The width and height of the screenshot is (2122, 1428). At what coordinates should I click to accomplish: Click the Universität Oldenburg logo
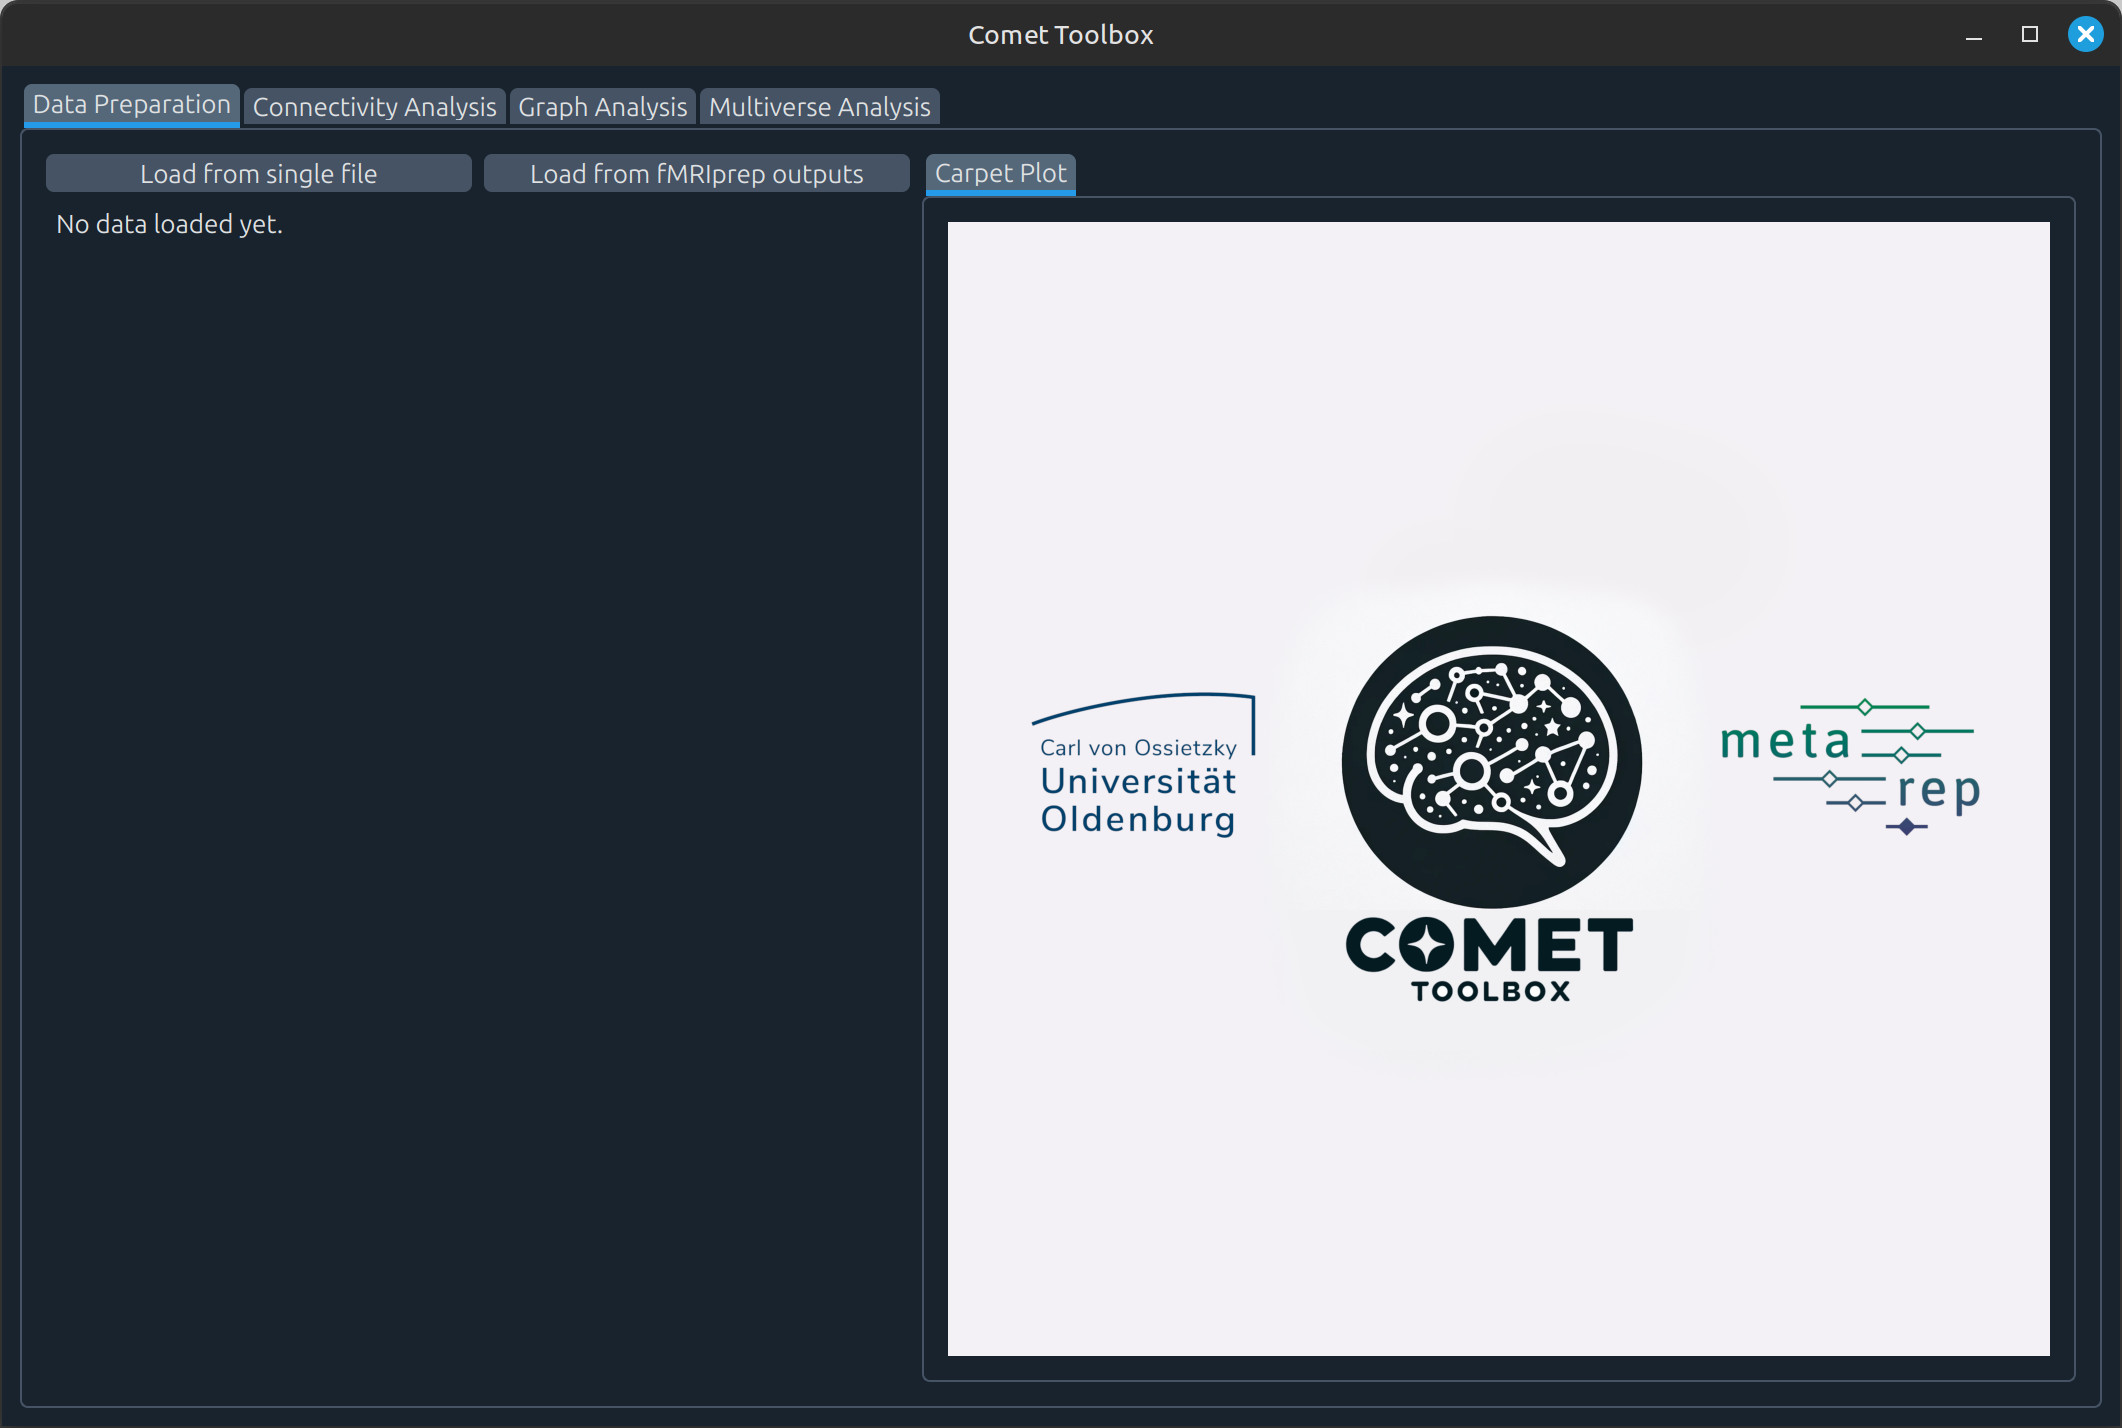pos(1143,765)
